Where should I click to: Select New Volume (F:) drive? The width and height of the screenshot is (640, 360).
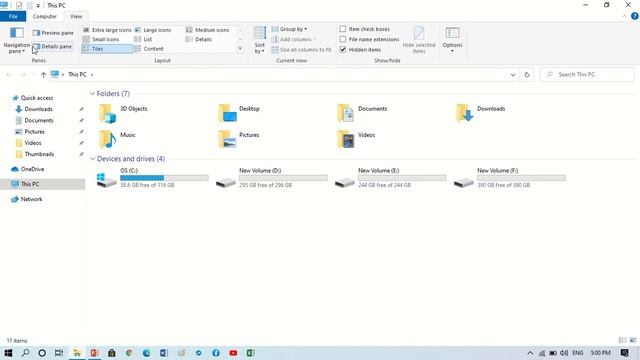[x=510, y=178]
